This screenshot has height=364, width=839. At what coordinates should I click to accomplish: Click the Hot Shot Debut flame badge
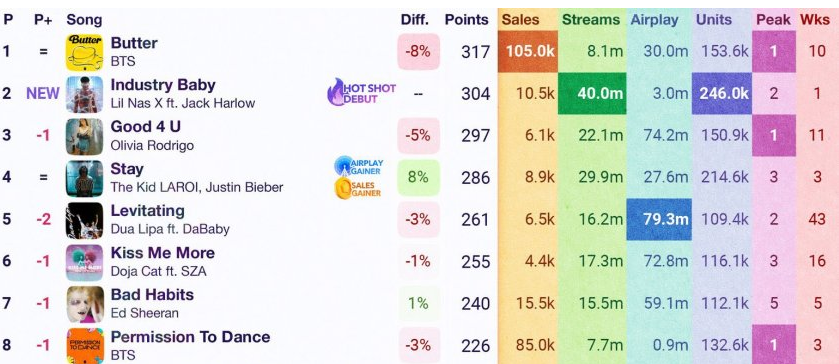pyautogui.click(x=362, y=92)
